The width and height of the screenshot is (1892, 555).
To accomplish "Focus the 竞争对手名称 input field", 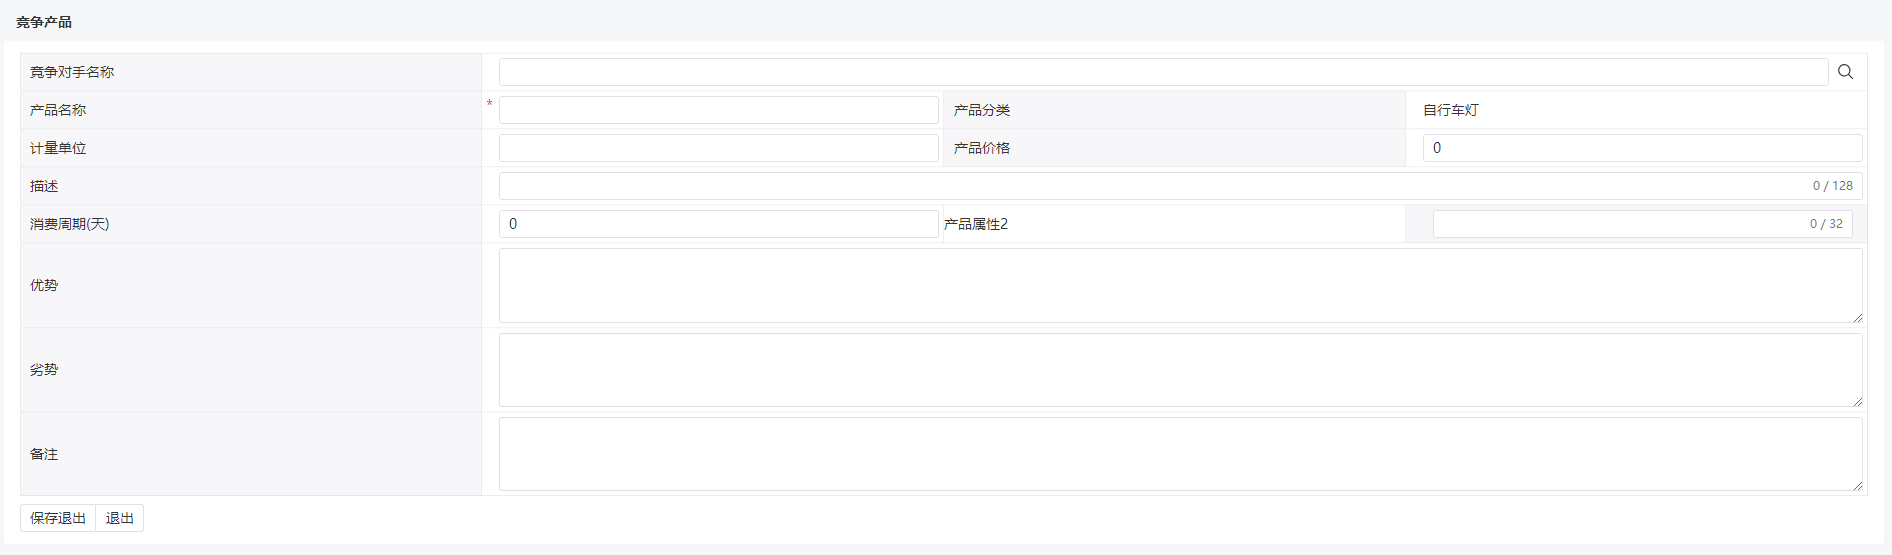I will 1163,72.
